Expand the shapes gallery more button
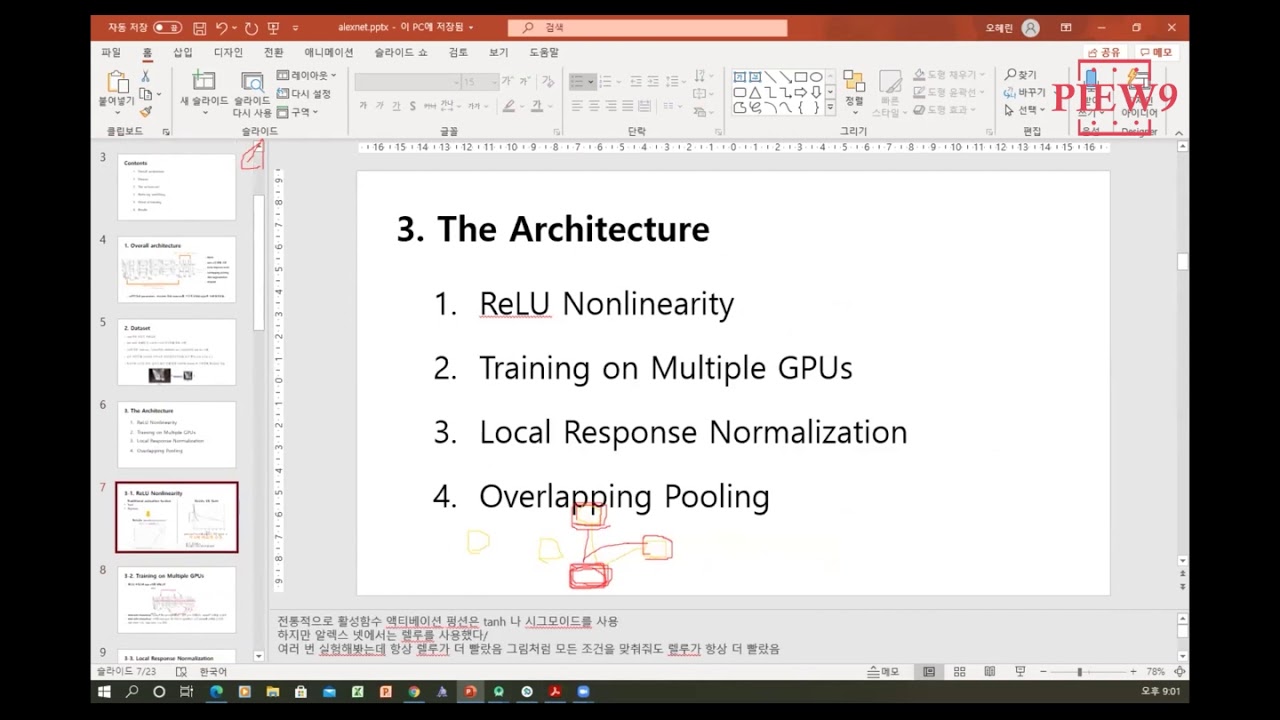The height and width of the screenshot is (720, 1280). click(831, 108)
